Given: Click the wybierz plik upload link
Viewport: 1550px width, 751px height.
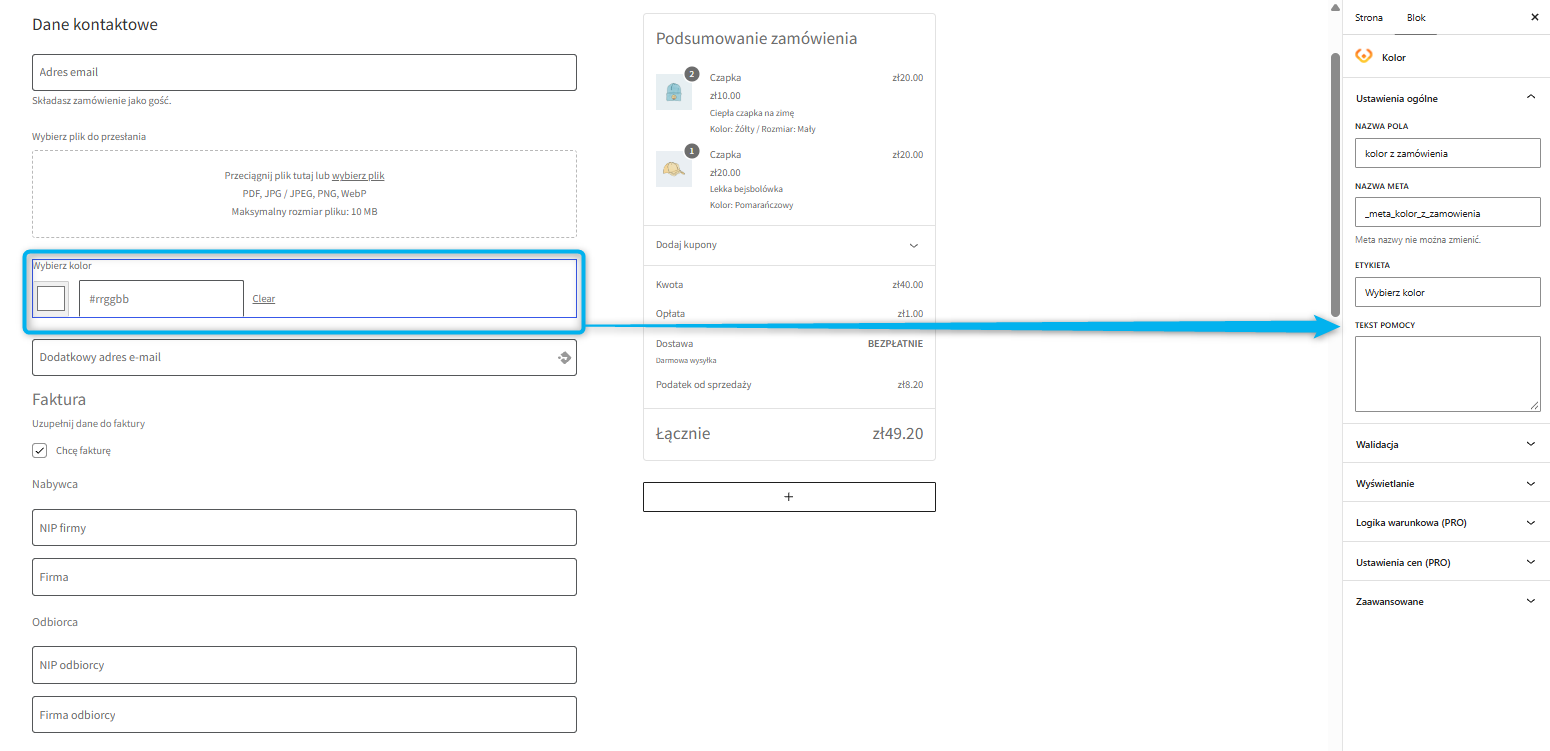Looking at the screenshot, I should tap(358, 176).
